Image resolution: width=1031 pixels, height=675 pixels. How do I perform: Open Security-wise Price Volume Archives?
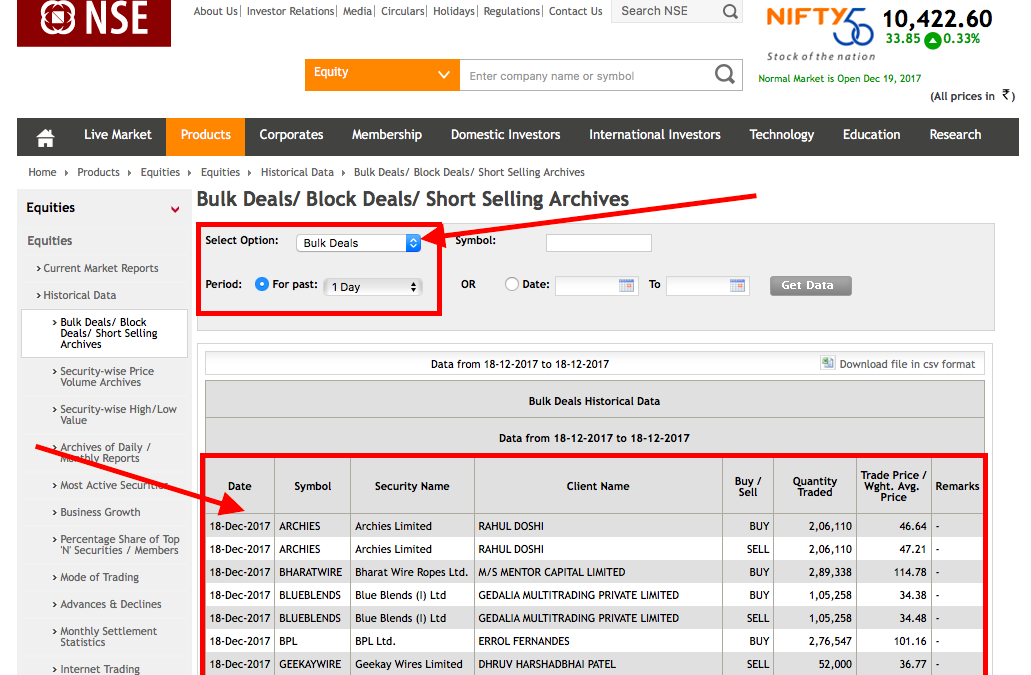pos(107,377)
